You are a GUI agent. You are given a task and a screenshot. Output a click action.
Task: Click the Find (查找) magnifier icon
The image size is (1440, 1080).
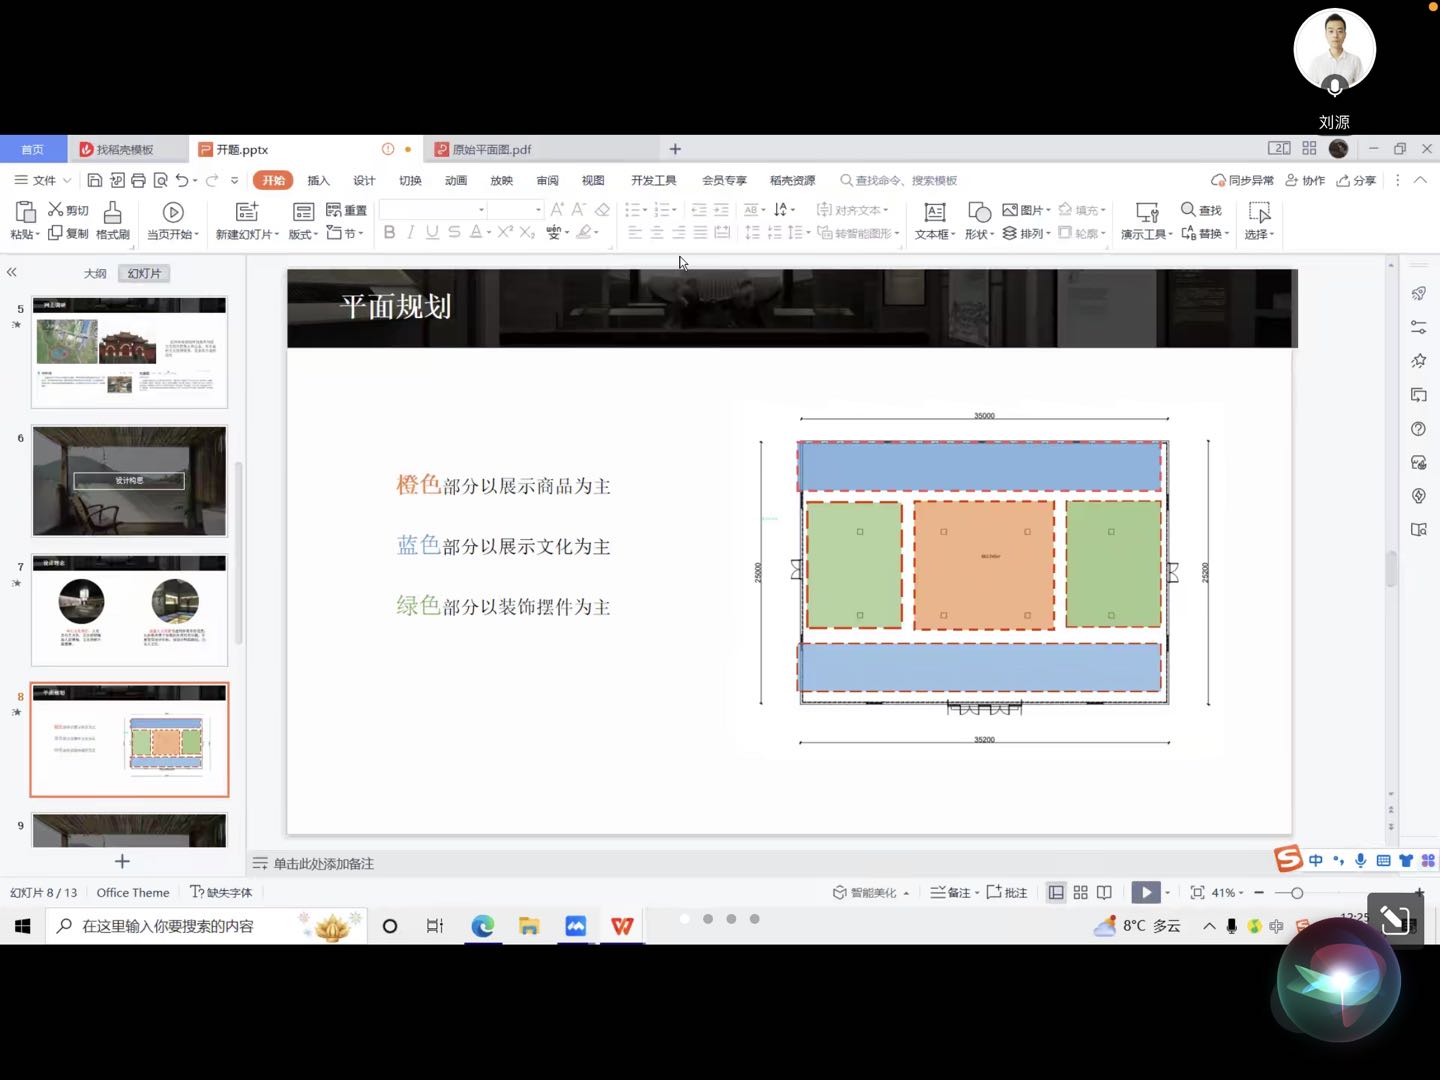tap(1188, 209)
